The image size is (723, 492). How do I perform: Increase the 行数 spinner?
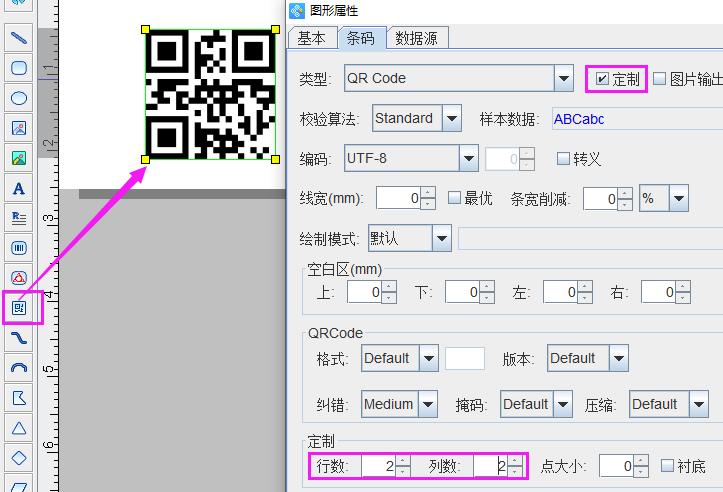point(403,460)
